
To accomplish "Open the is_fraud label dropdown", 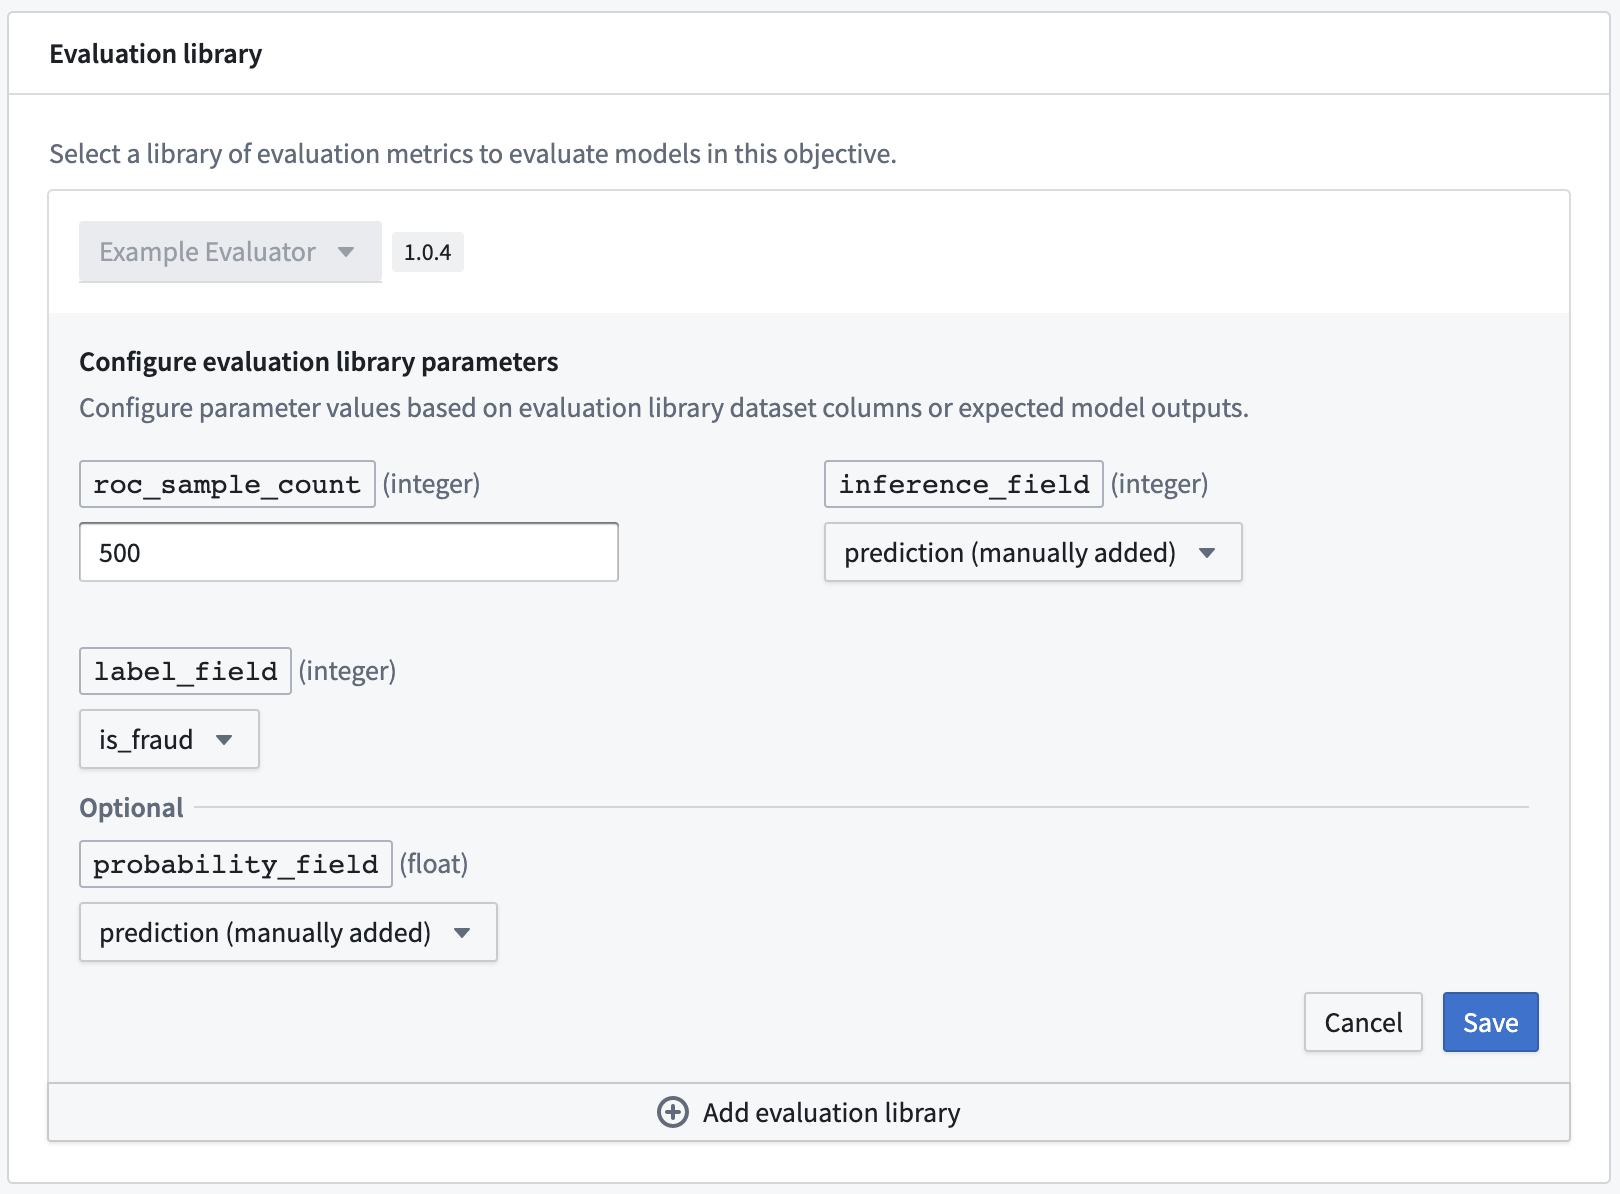I will 169,739.
